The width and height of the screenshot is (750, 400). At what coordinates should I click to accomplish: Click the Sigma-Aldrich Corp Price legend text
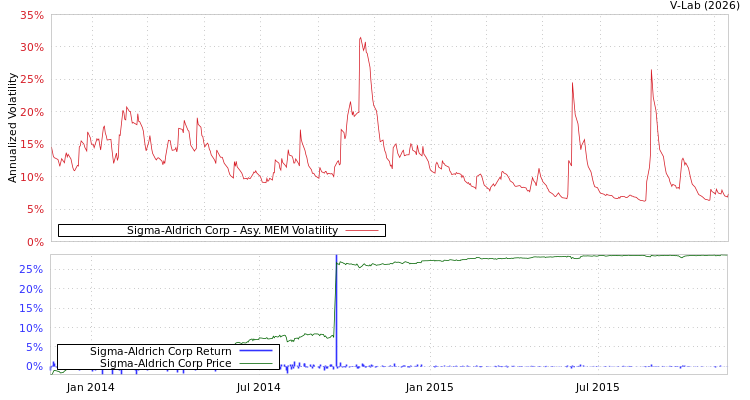coord(165,363)
